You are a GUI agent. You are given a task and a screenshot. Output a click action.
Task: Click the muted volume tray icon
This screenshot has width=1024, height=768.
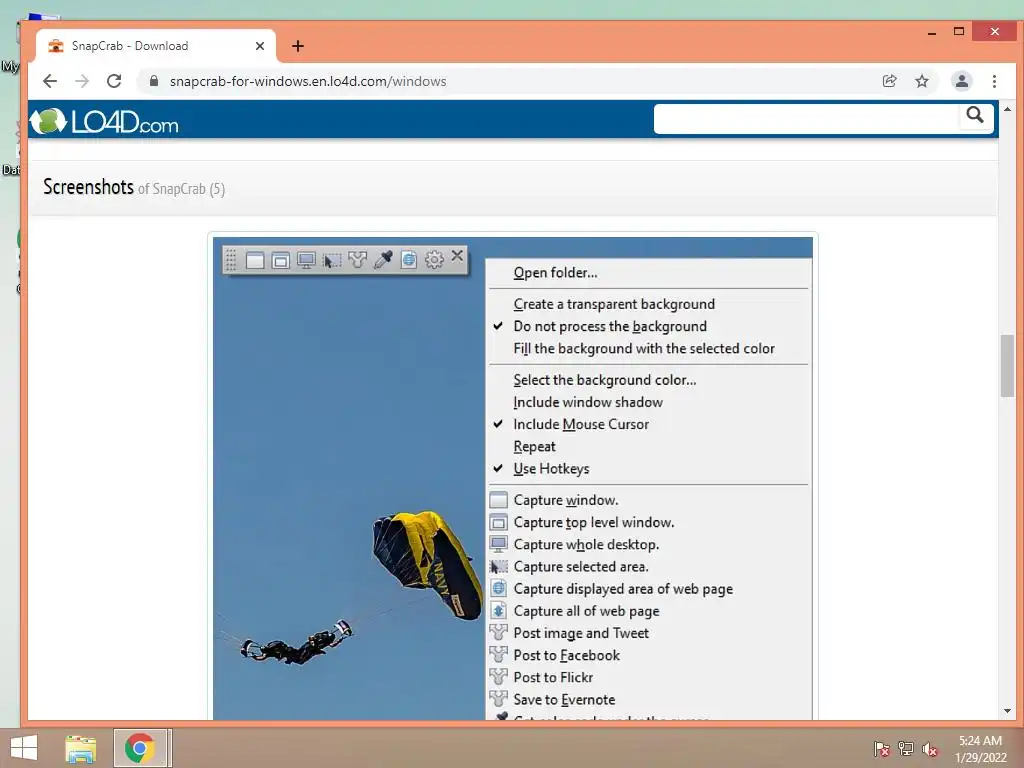930,749
